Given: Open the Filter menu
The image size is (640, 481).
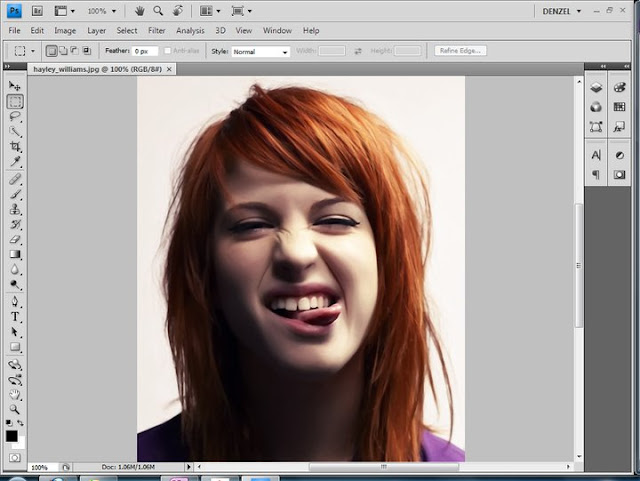Looking at the screenshot, I should pyautogui.click(x=156, y=31).
